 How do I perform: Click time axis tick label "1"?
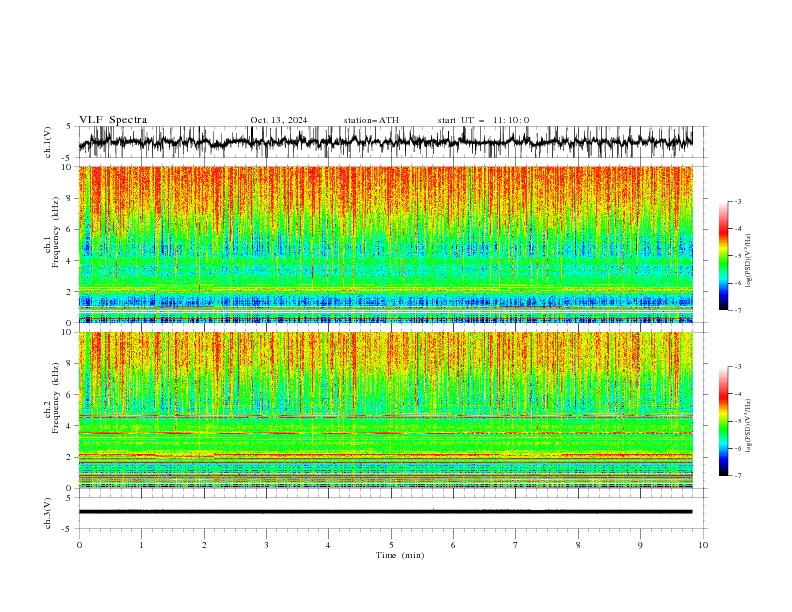(141, 545)
